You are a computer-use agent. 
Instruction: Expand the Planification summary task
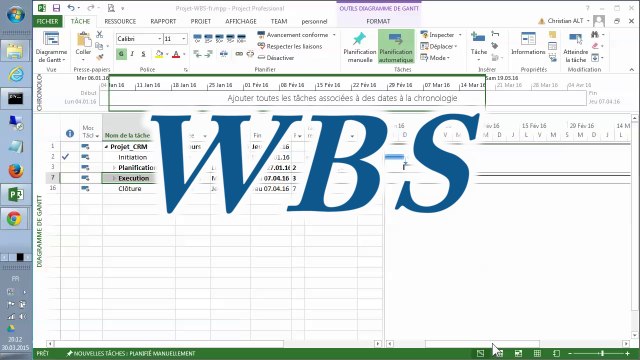point(114,168)
